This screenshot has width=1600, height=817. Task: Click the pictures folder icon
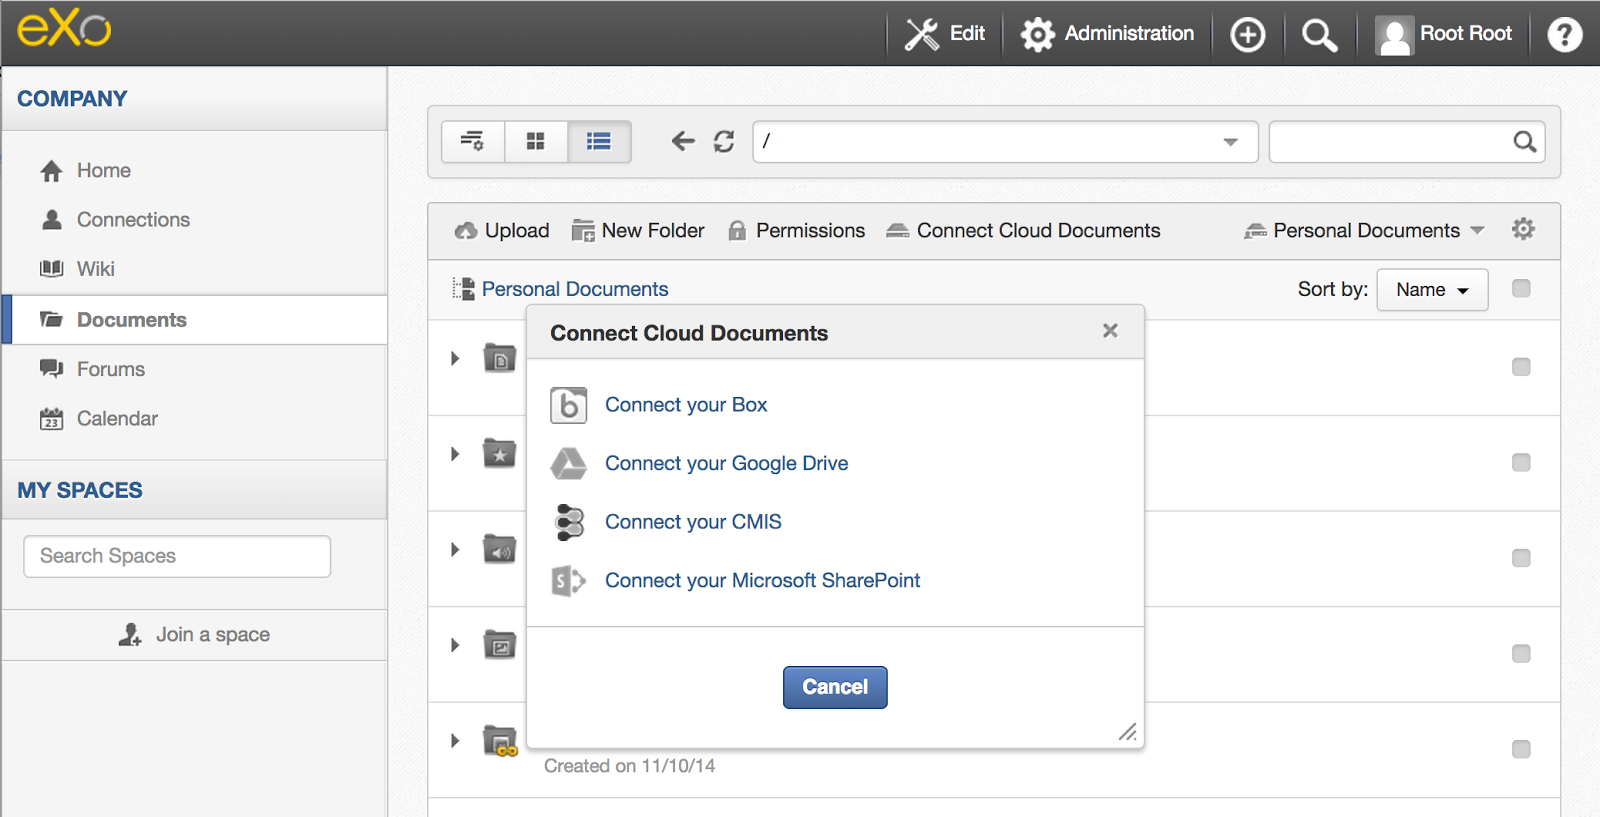pyautogui.click(x=500, y=645)
